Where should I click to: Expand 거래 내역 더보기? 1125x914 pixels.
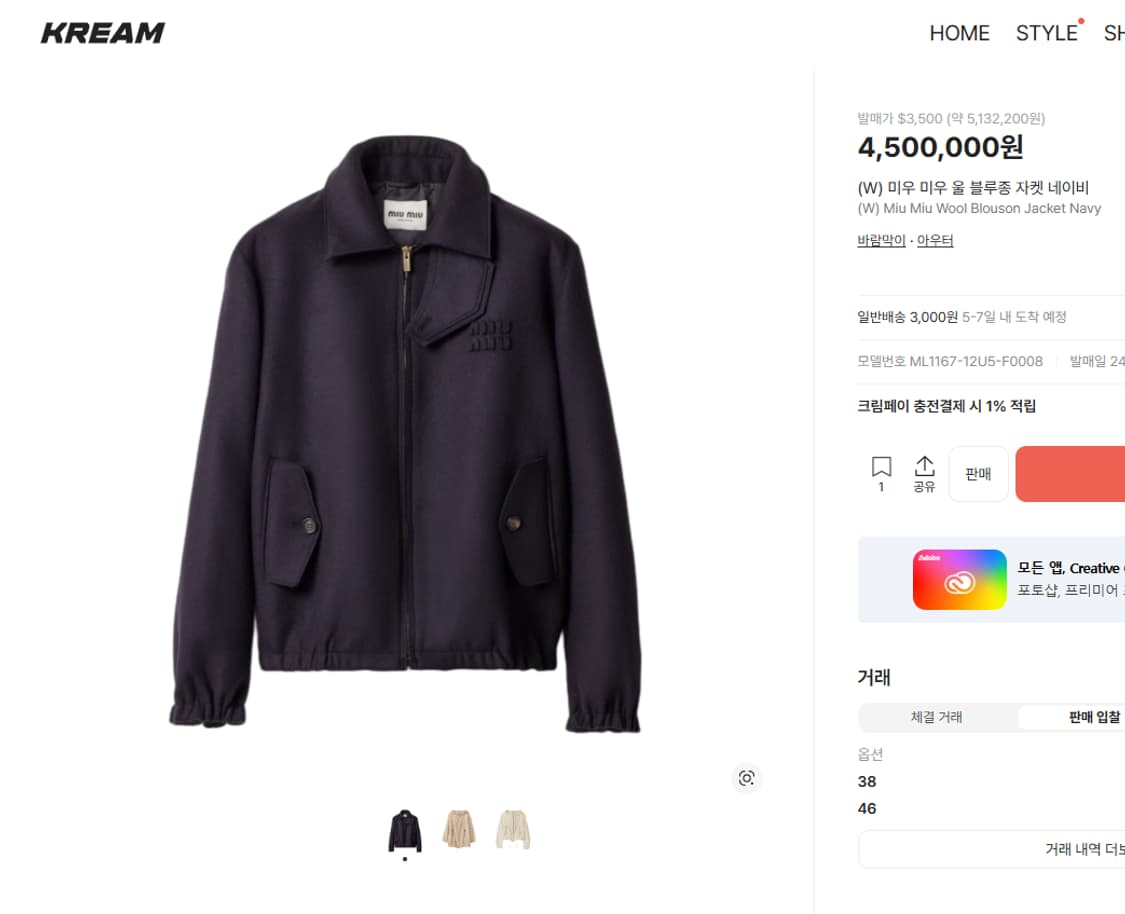click(x=1084, y=849)
